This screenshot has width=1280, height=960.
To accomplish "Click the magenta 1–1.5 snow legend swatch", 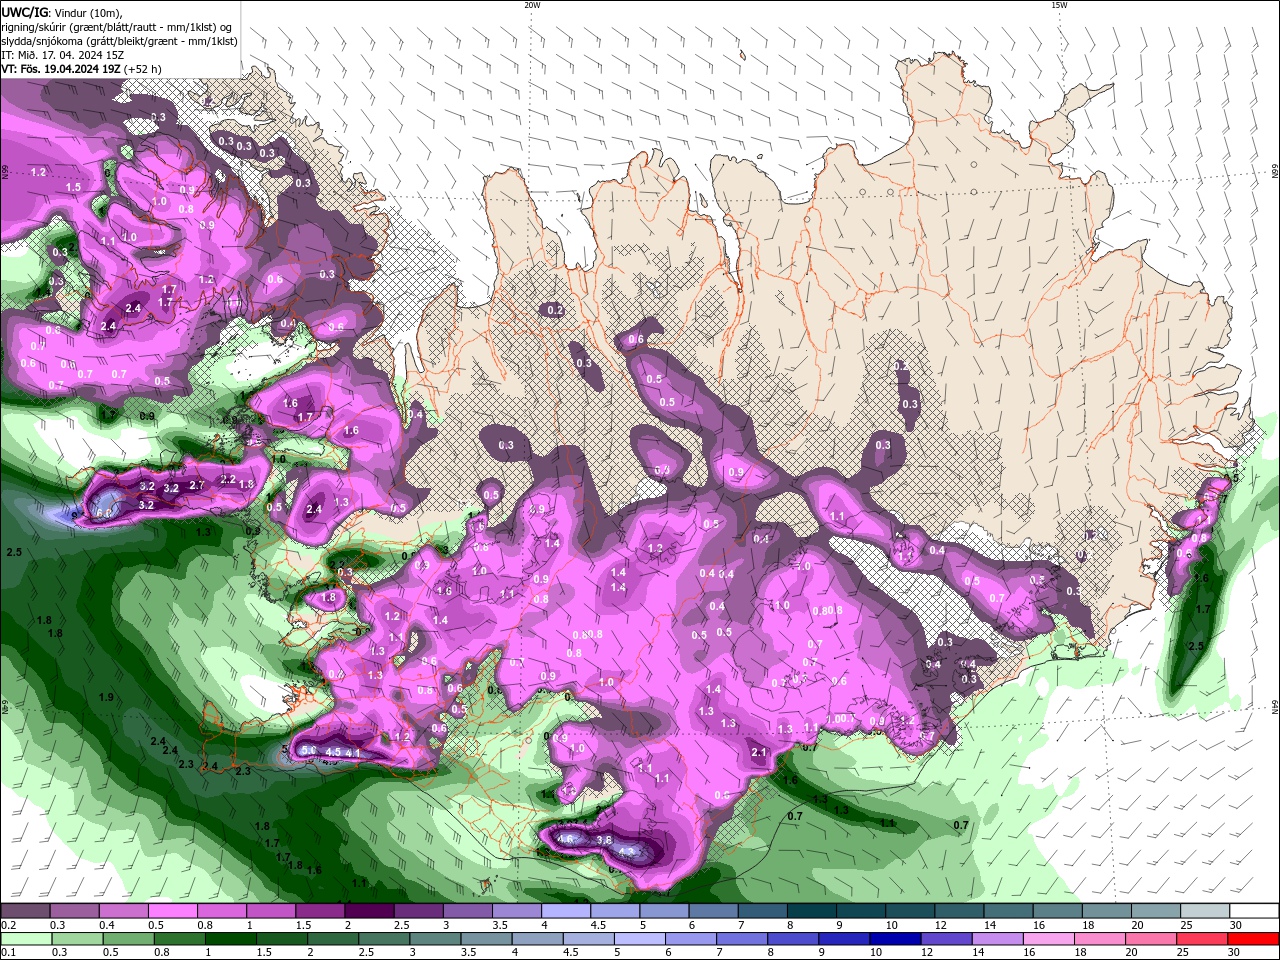I will click(x=271, y=911).
